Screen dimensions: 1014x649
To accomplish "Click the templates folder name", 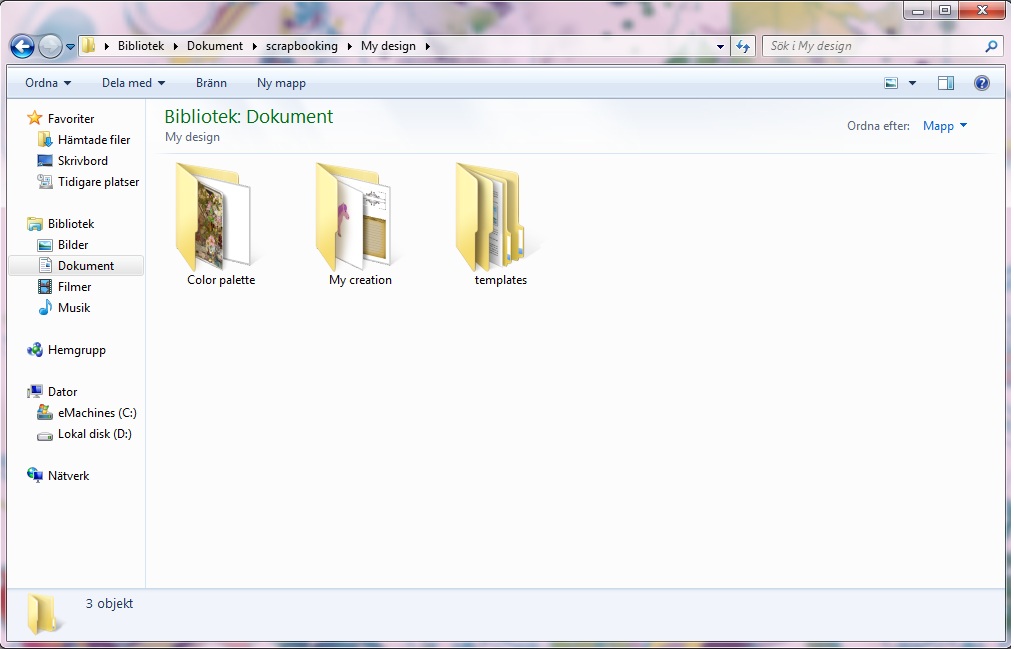I will point(501,280).
